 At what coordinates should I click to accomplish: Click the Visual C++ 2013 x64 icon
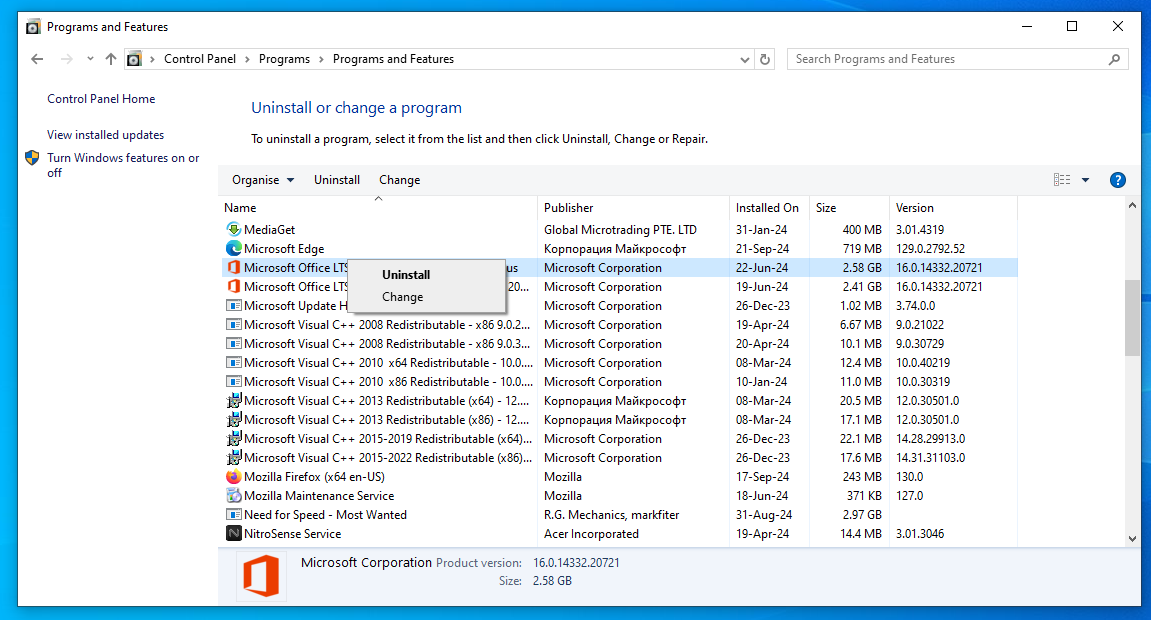point(233,401)
